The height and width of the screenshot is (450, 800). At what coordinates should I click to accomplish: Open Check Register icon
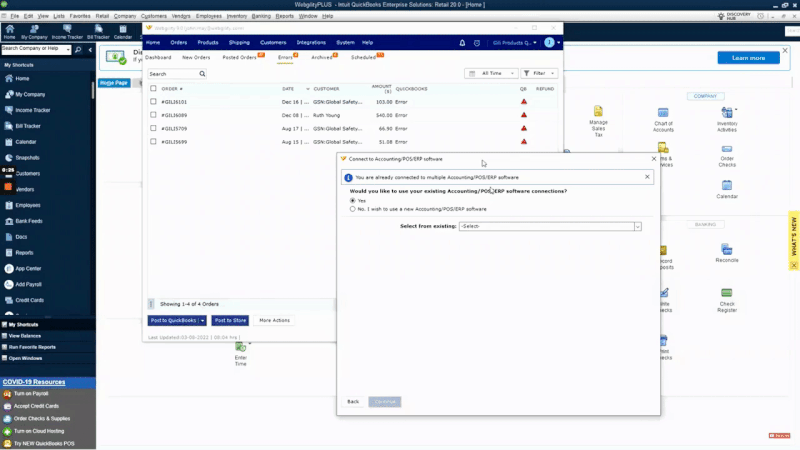pyautogui.click(x=727, y=300)
